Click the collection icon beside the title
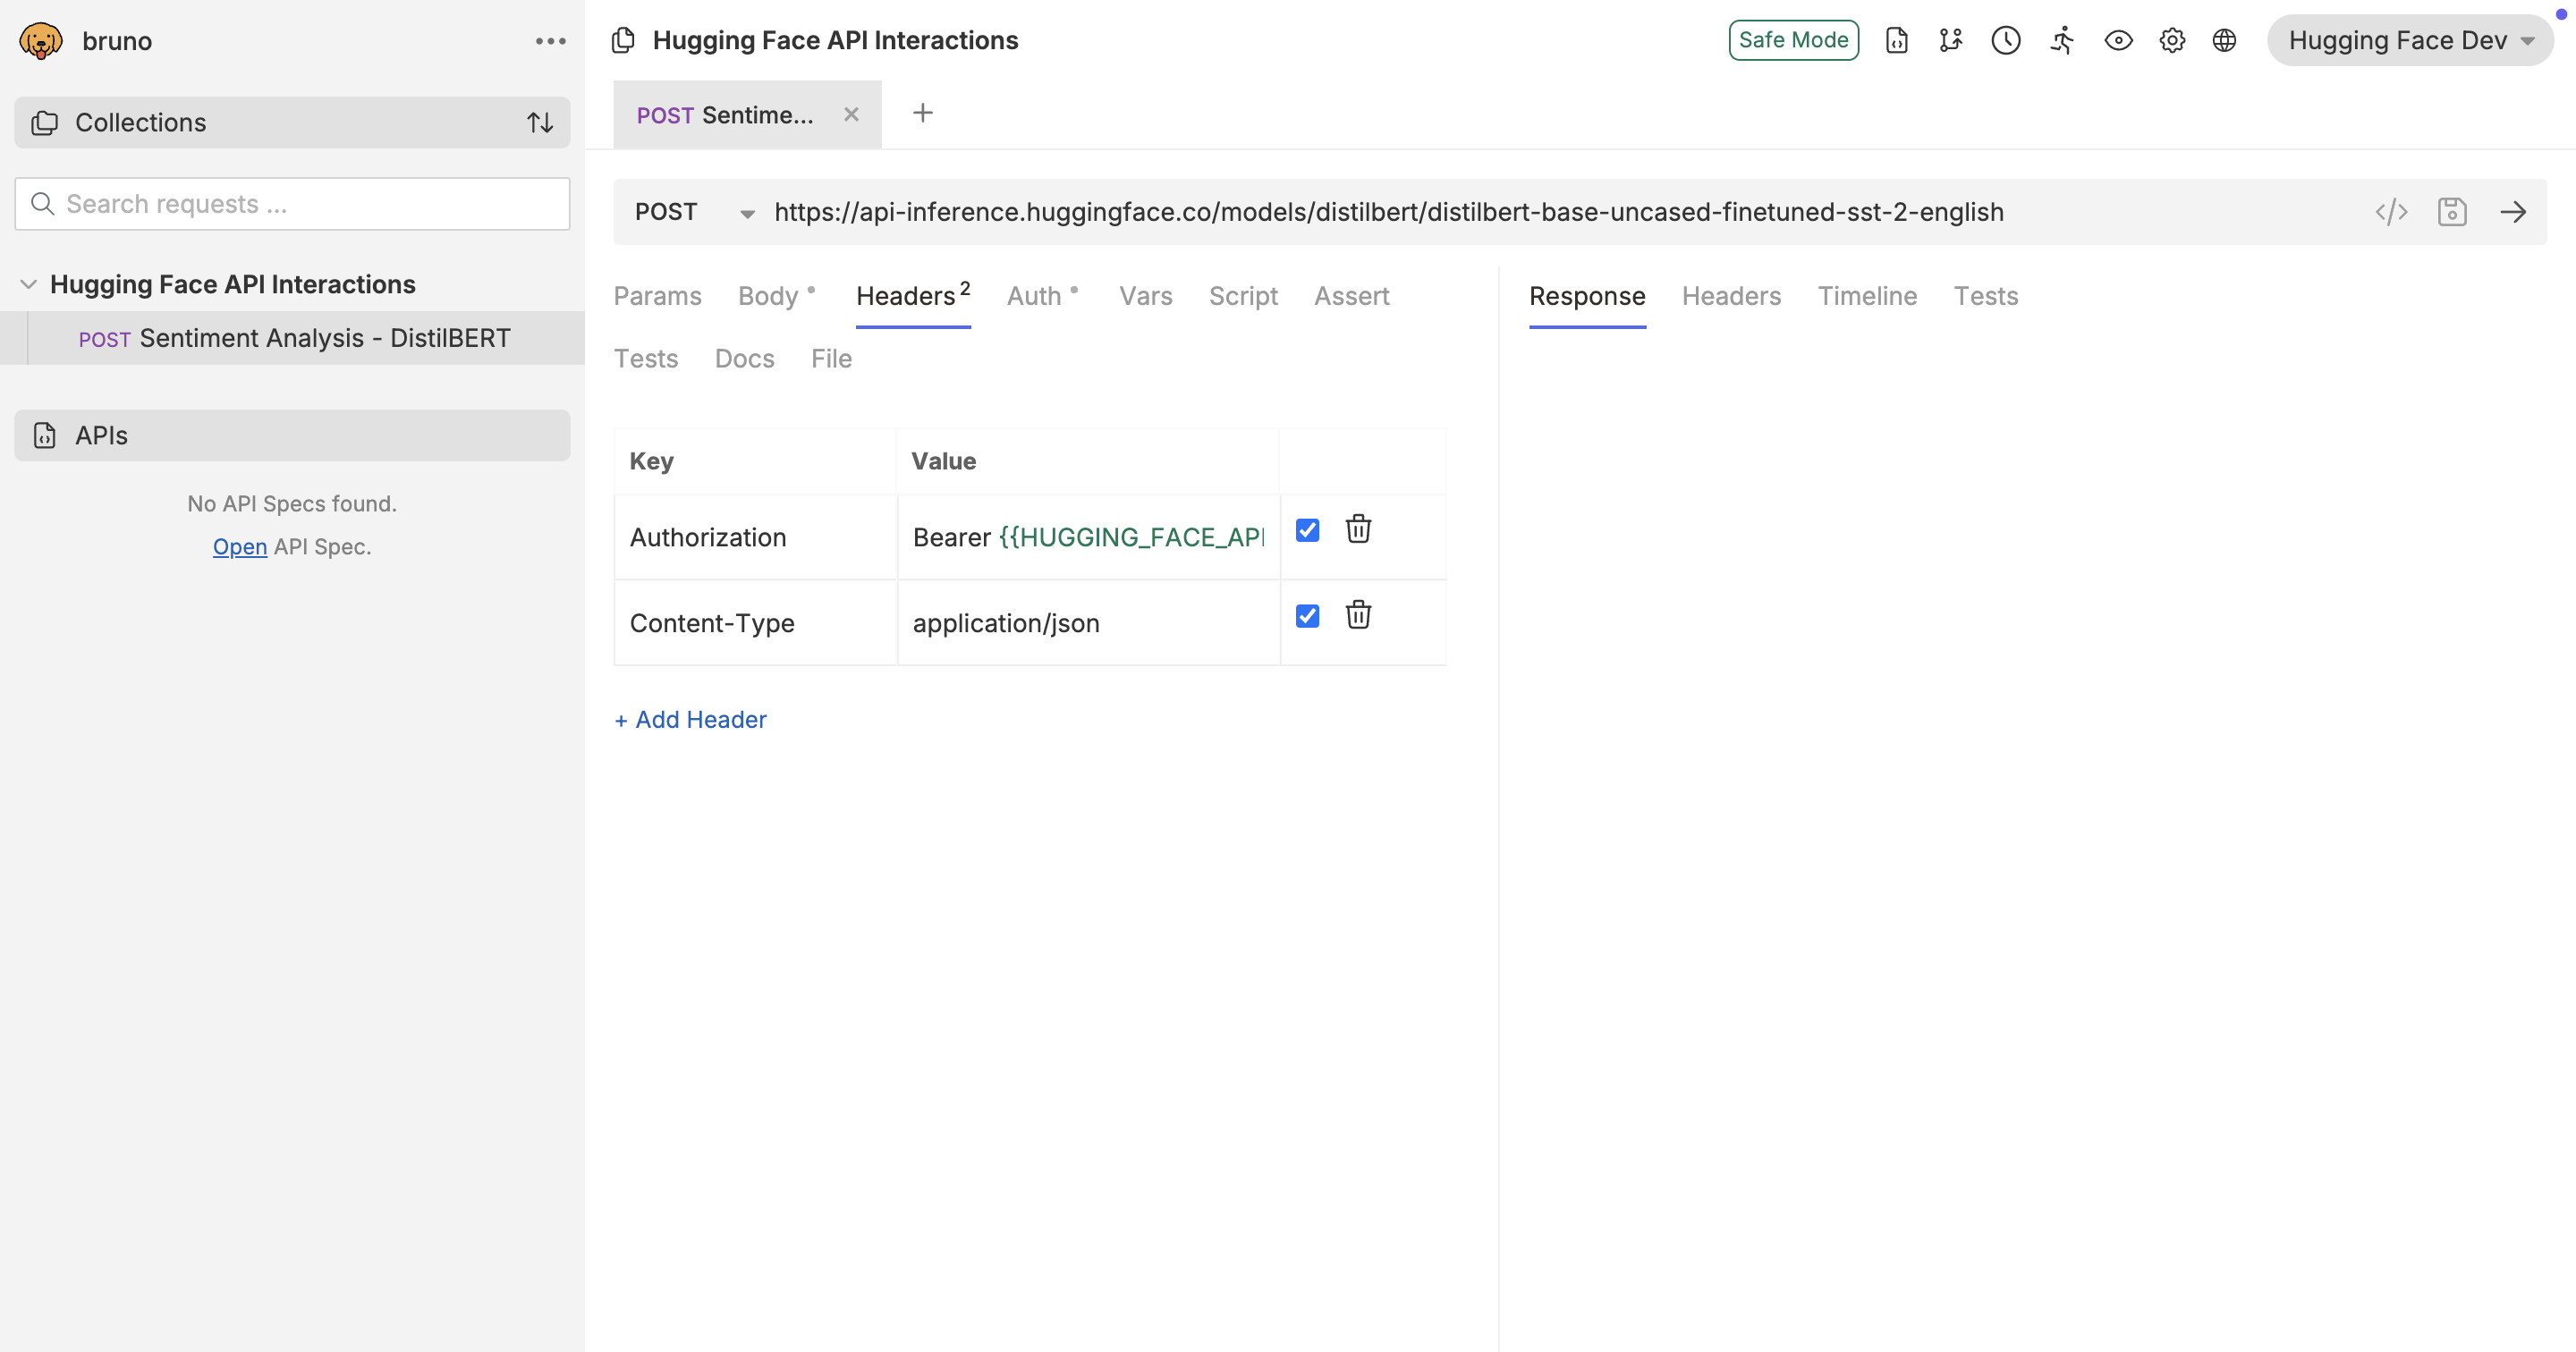The width and height of the screenshot is (2576, 1352). click(623, 41)
